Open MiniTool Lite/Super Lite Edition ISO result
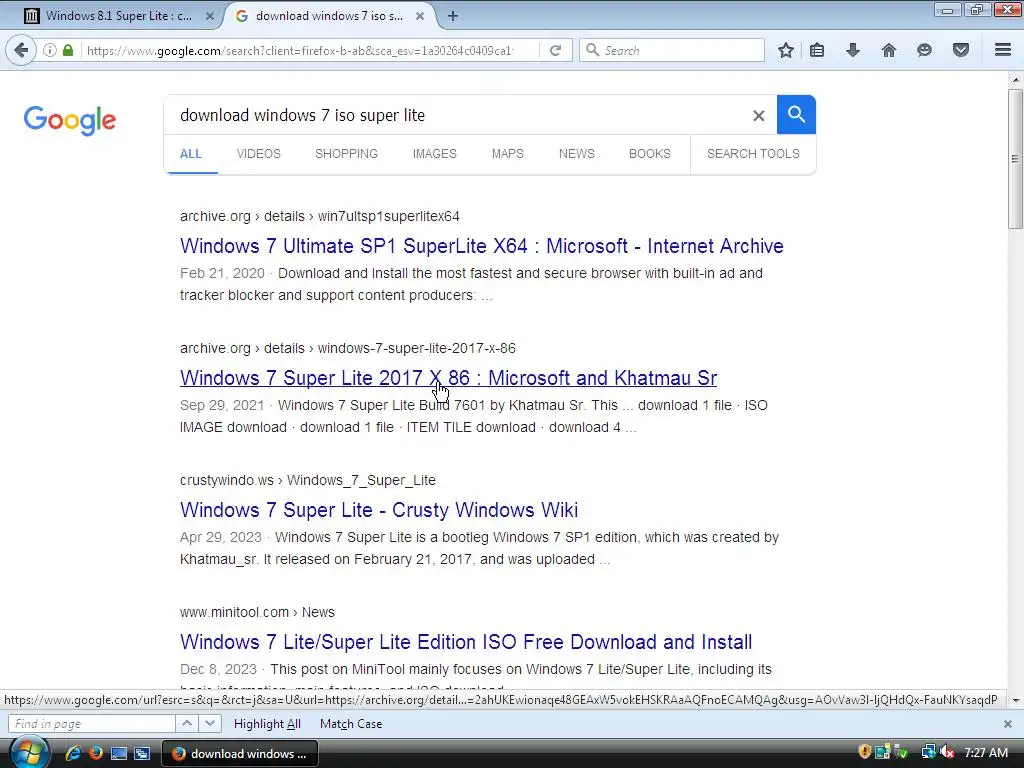The height and width of the screenshot is (768, 1024). coord(466,642)
